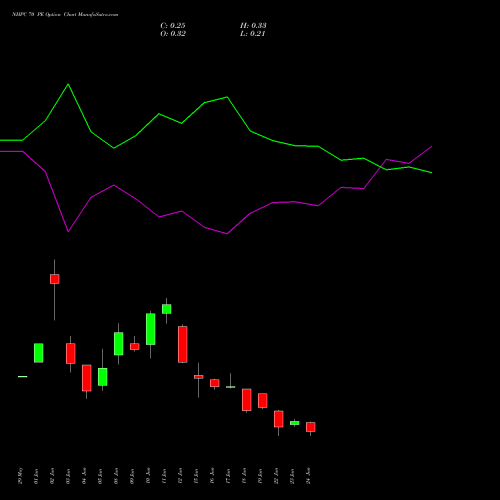Select the red candlestick above 04 Jun

point(87,378)
